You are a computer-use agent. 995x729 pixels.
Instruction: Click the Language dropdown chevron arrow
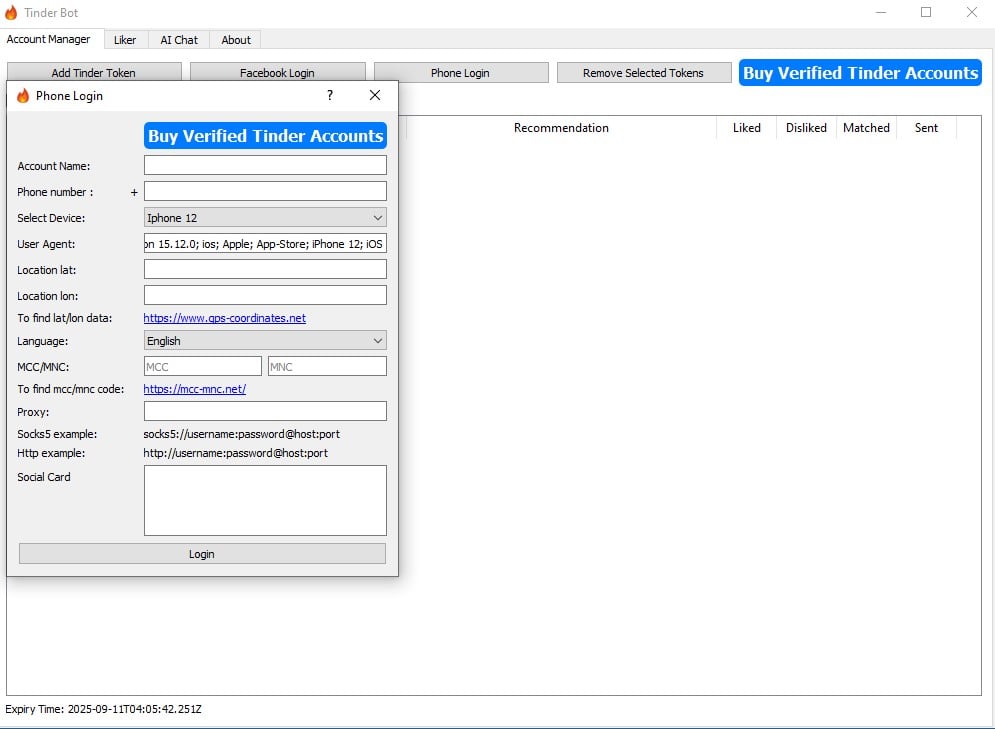click(x=378, y=341)
